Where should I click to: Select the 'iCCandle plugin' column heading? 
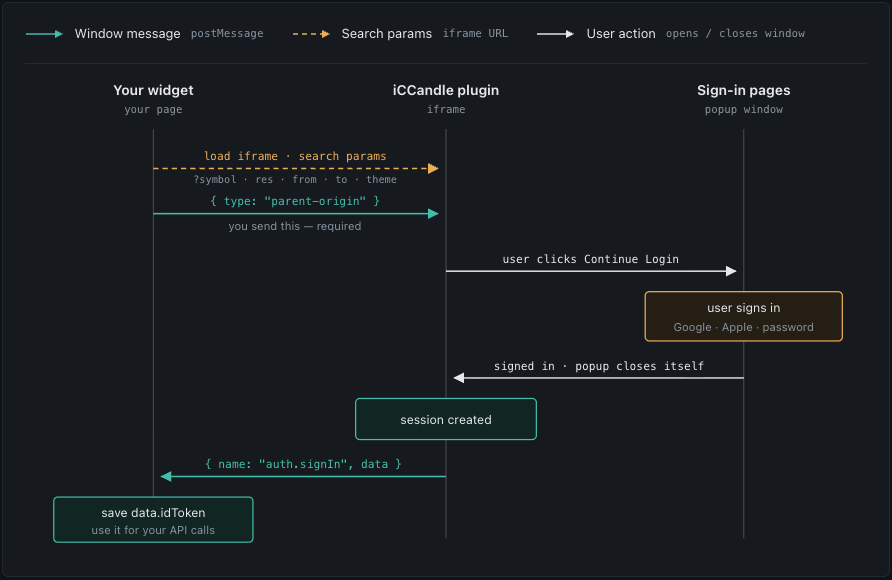pyautogui.click(x=445, y=90)
